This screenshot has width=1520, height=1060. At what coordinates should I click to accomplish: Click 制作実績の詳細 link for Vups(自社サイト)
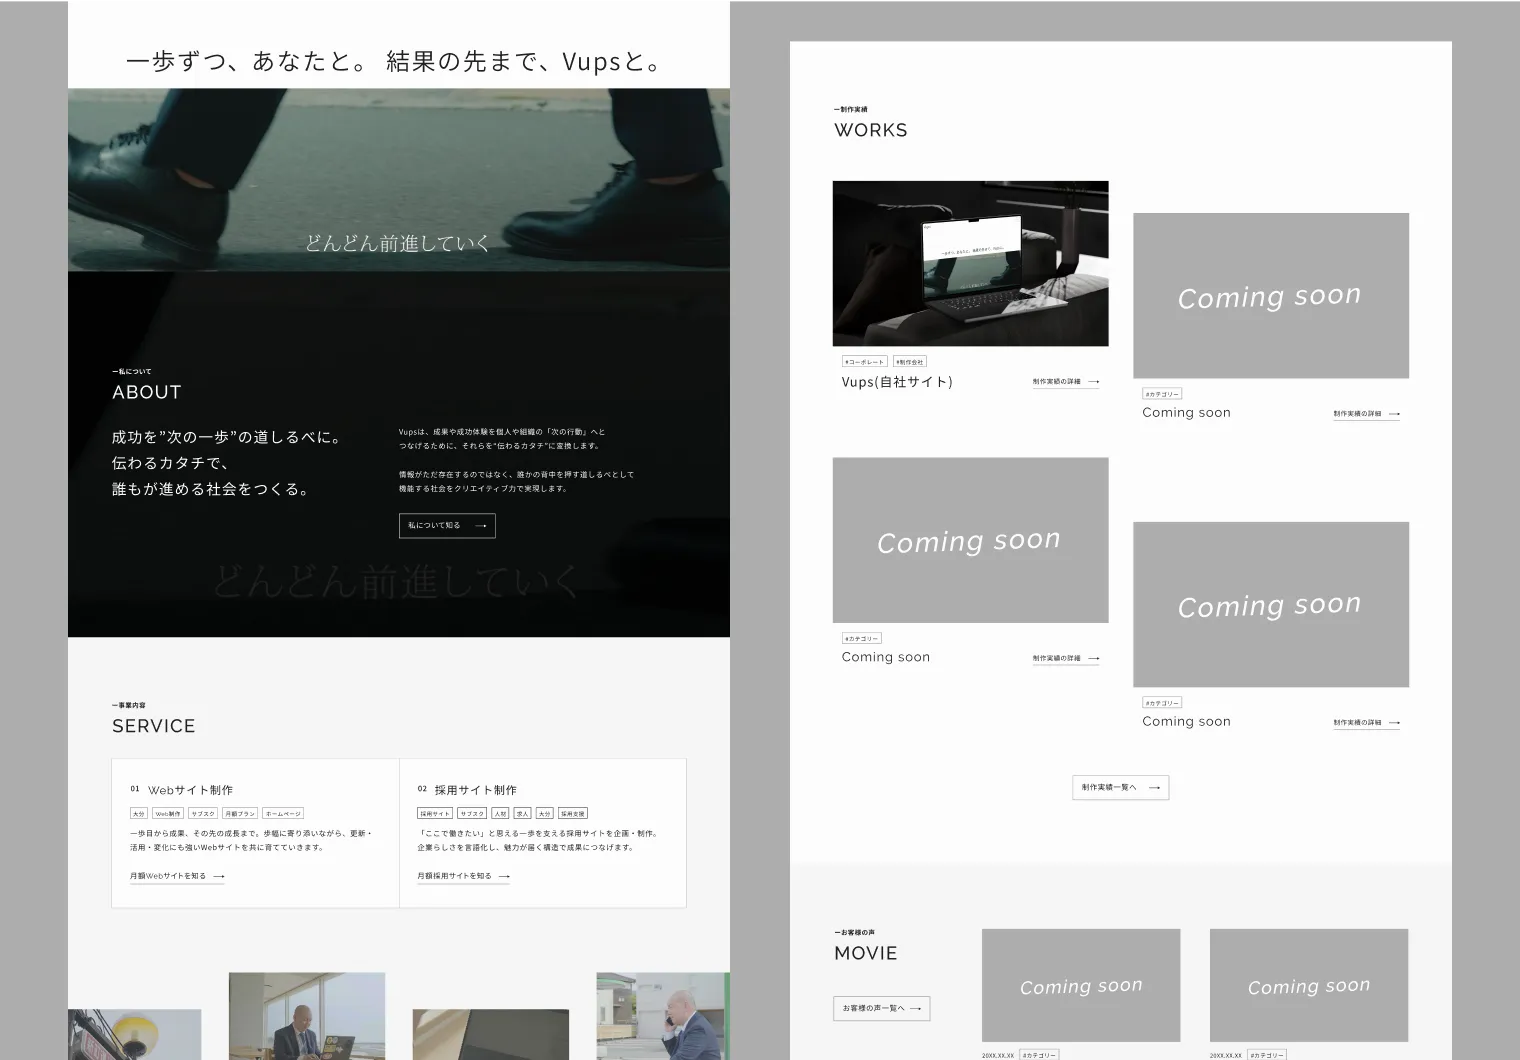click(1057, 382)
